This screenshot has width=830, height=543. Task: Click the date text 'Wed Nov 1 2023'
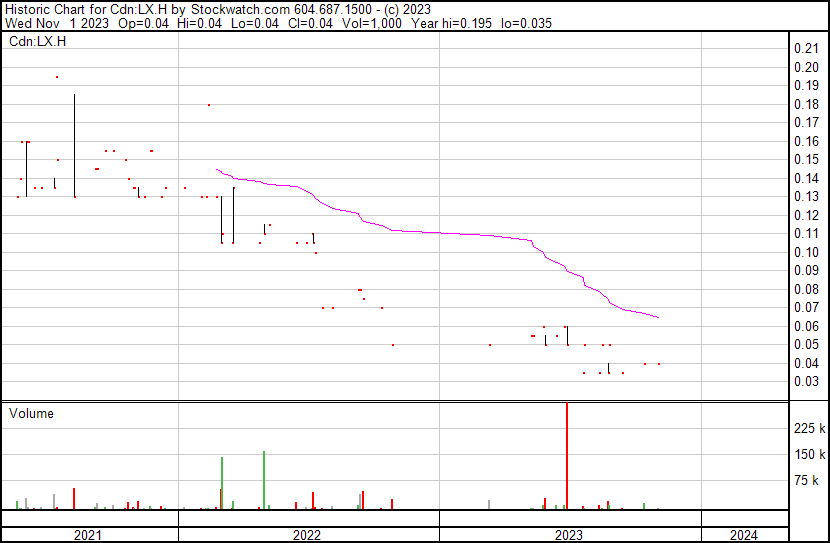click(x=57, y=23)
